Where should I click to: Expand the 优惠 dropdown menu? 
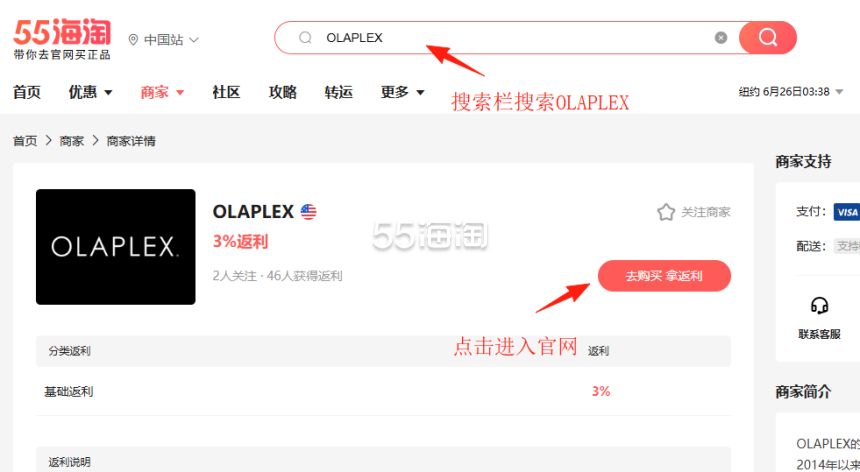pyautogui.click(x=90, y=92)
